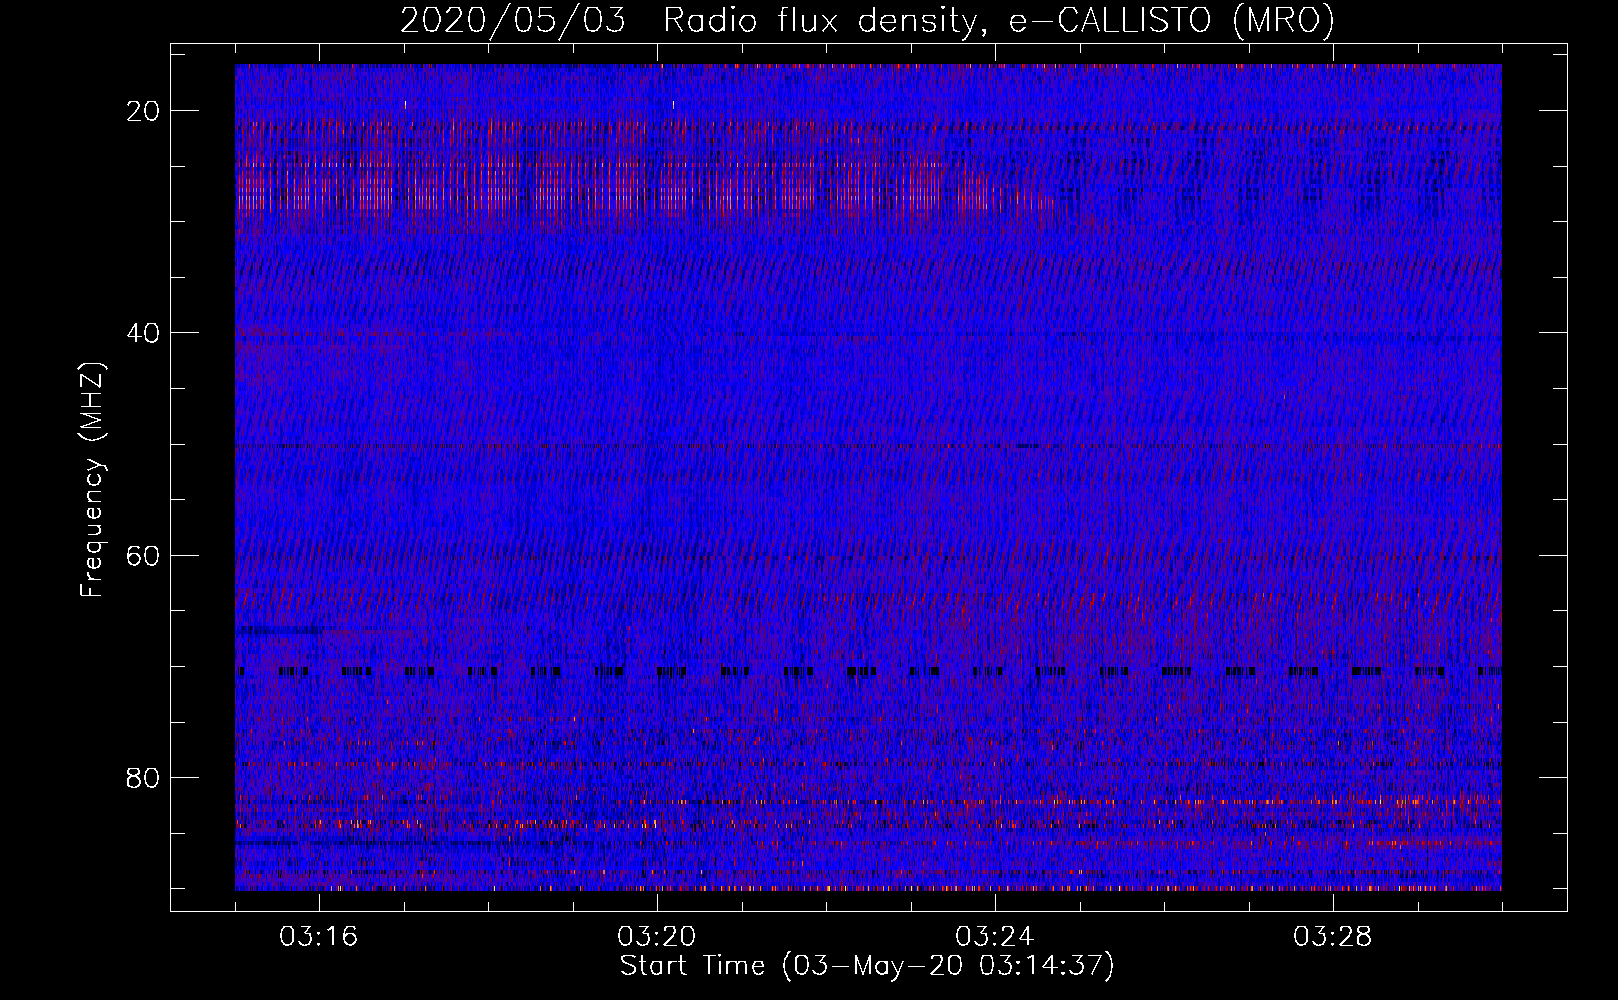Click the 'Frequency (MHZ)' axis label
Viewport: 1618px width, 1000px height.
[x=92, y=480]
